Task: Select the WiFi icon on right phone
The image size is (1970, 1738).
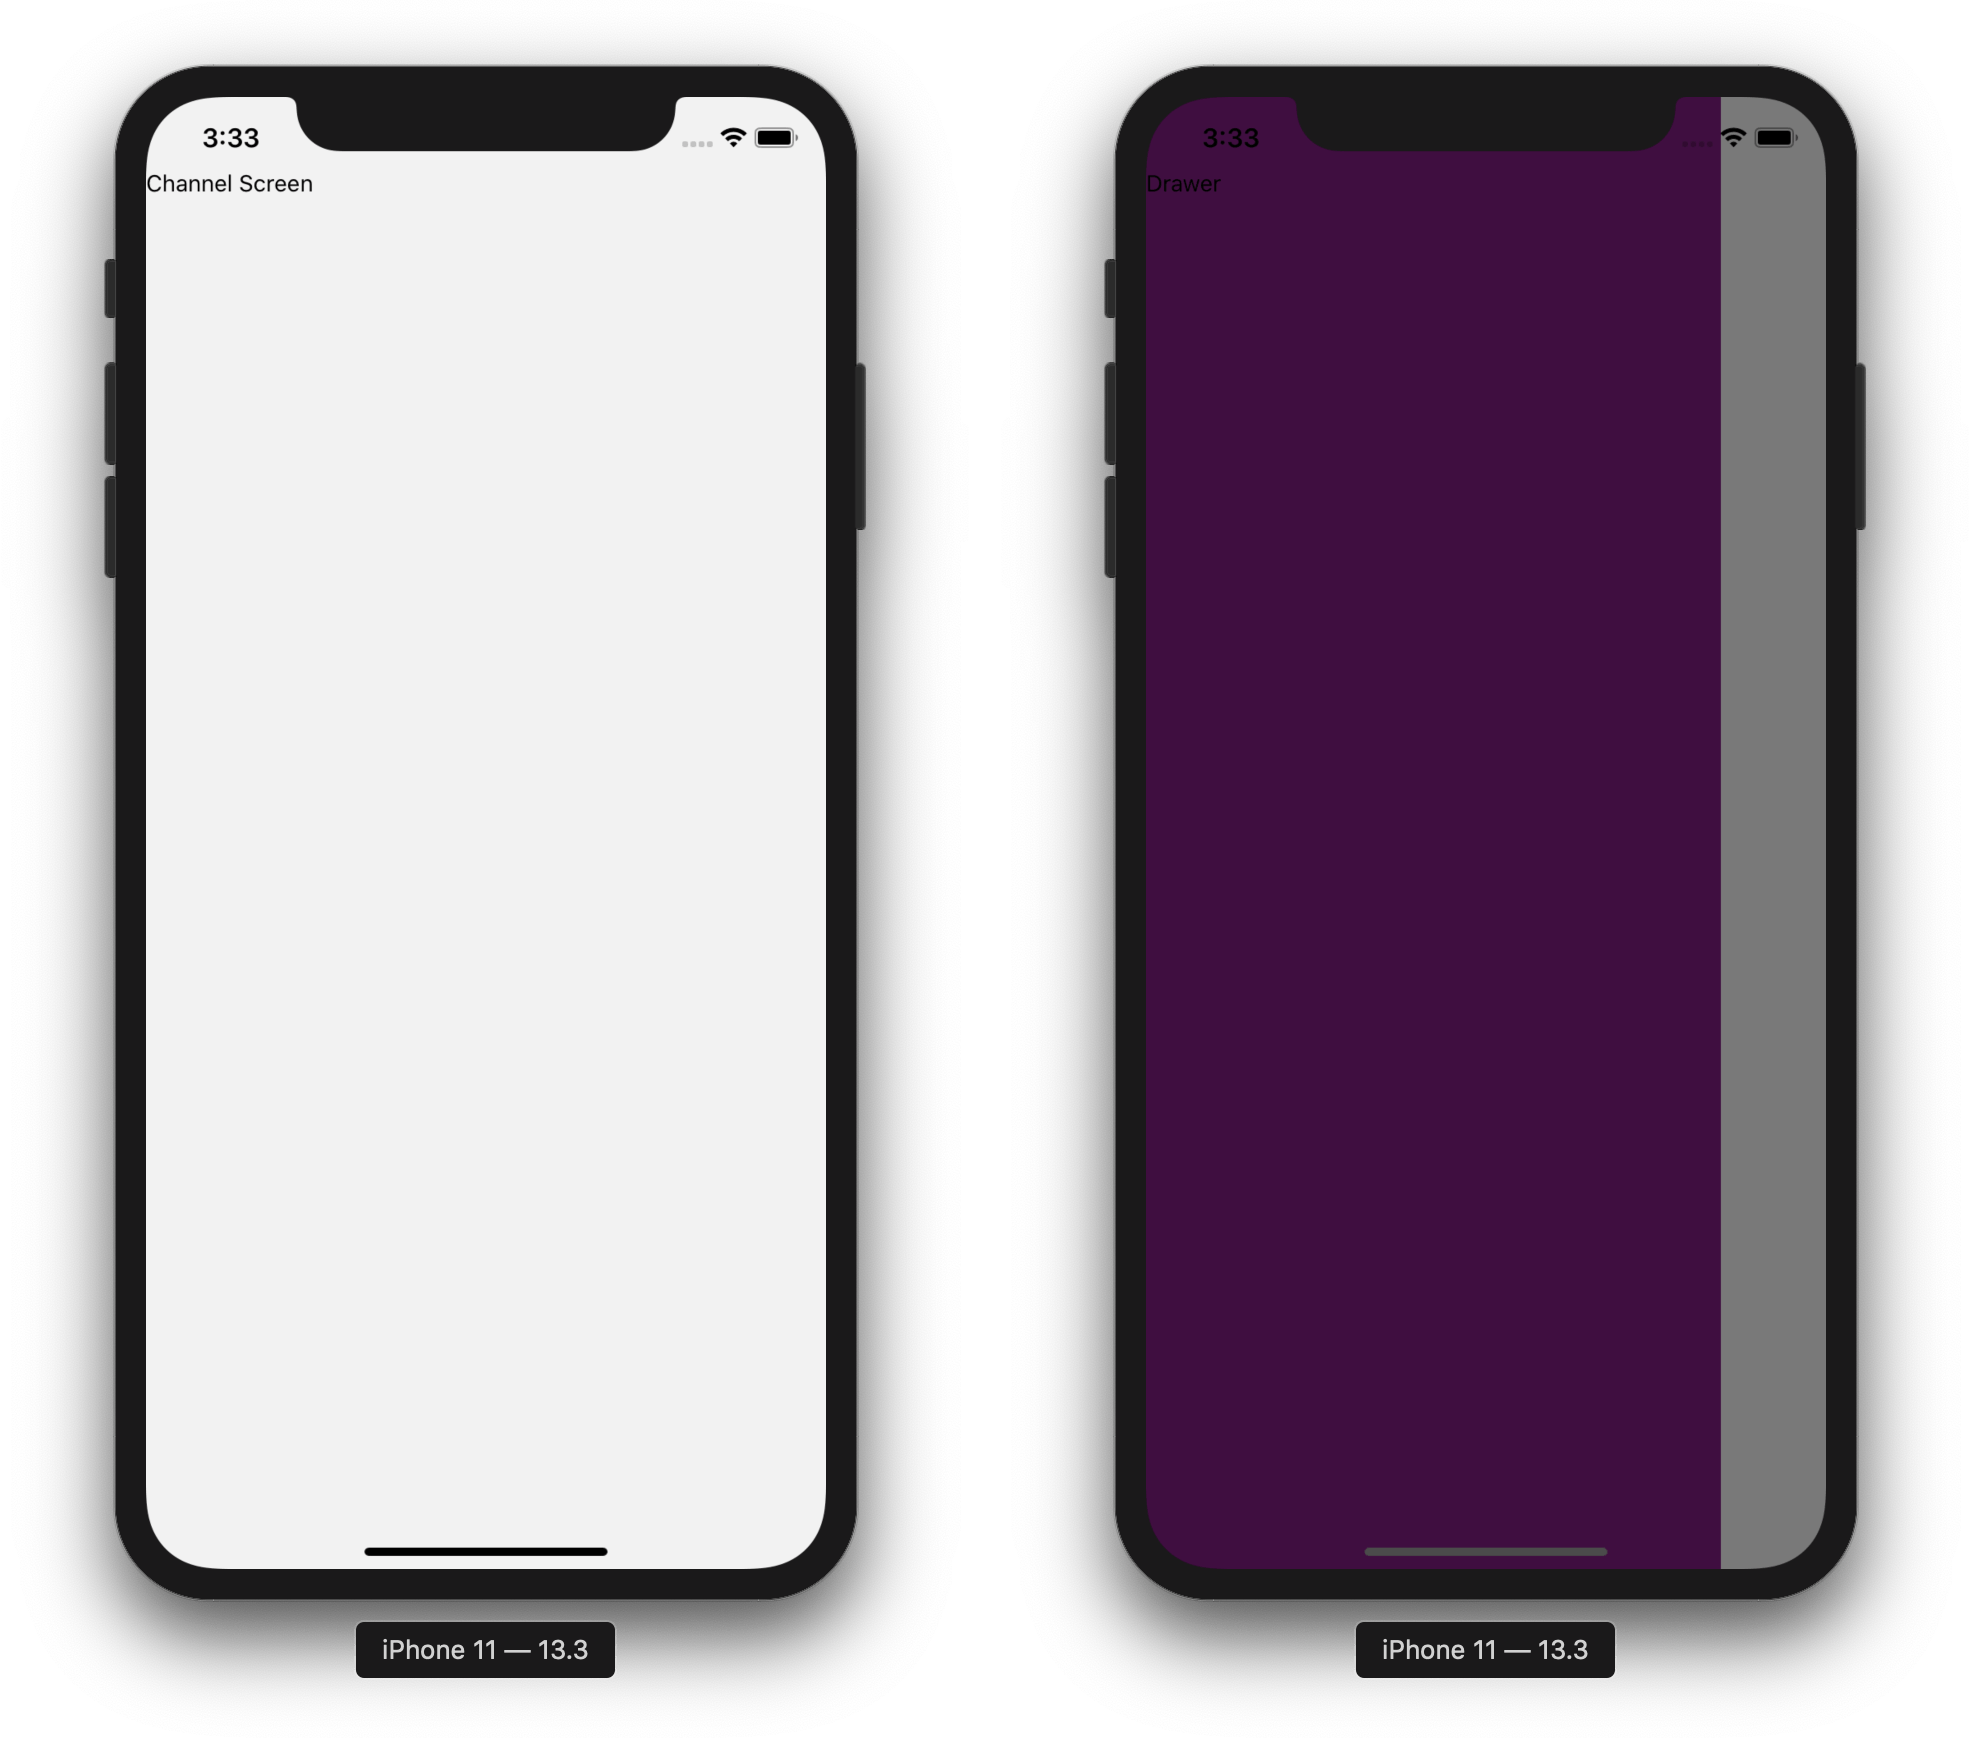Action: (1730, 136)
